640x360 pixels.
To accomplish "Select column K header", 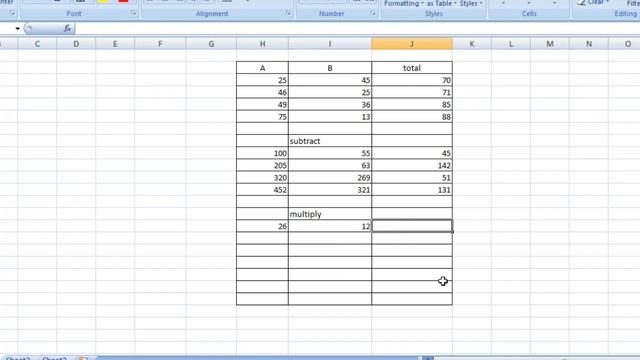I will tap(472, 44).
